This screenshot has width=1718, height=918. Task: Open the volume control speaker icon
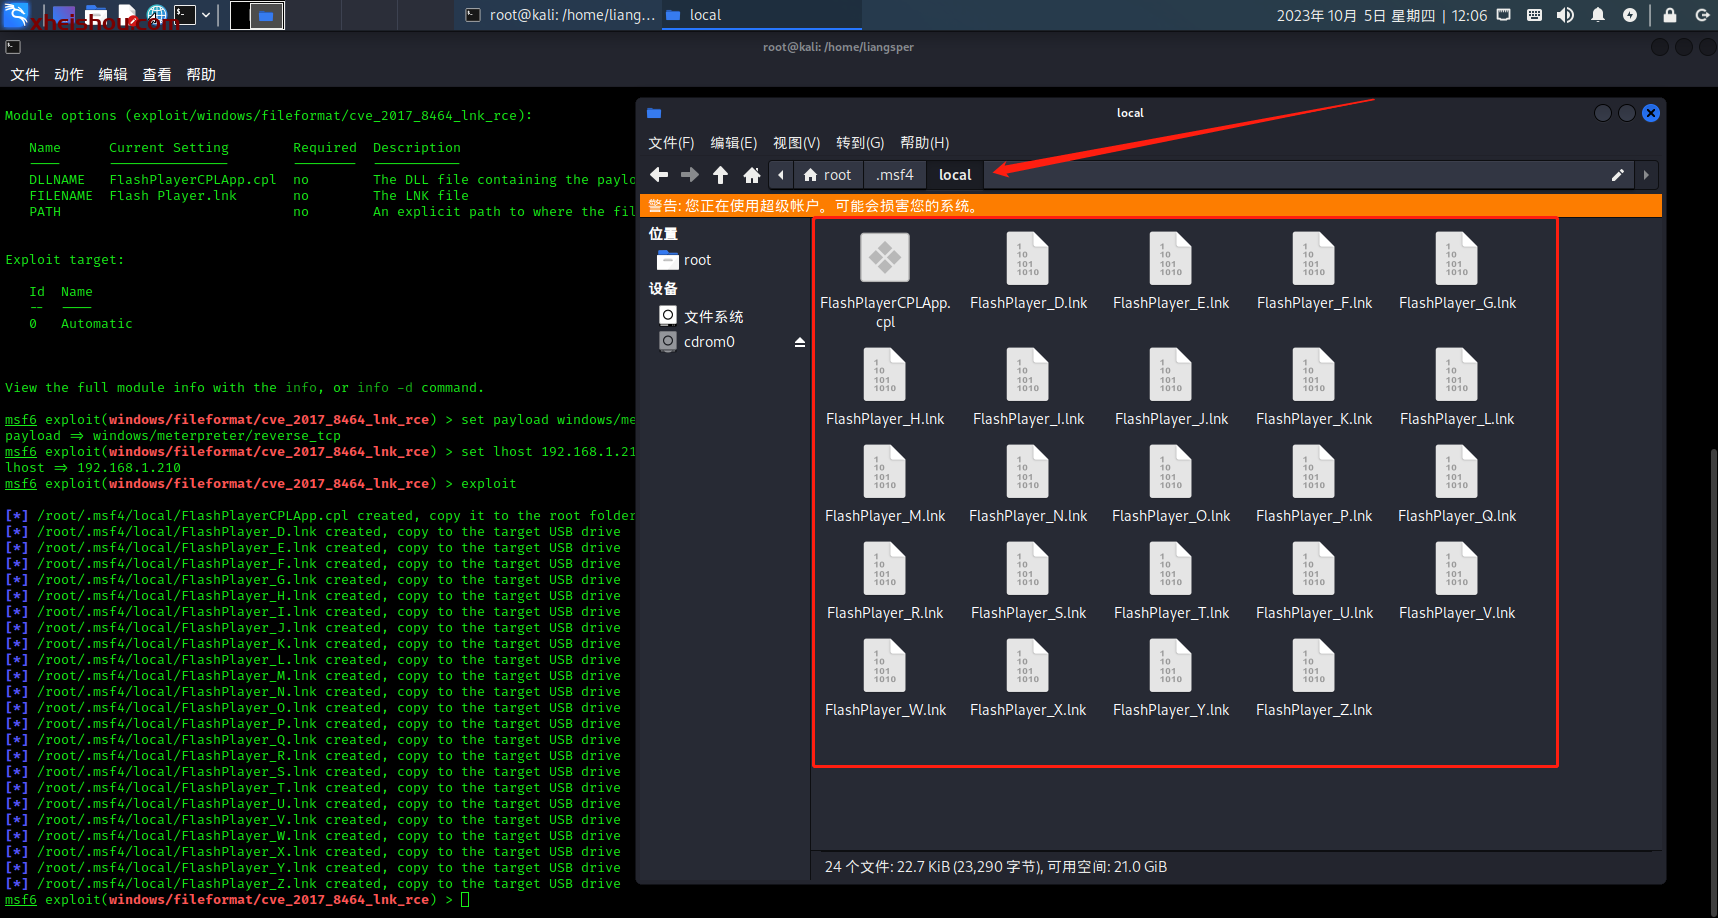coord(1566,15)
